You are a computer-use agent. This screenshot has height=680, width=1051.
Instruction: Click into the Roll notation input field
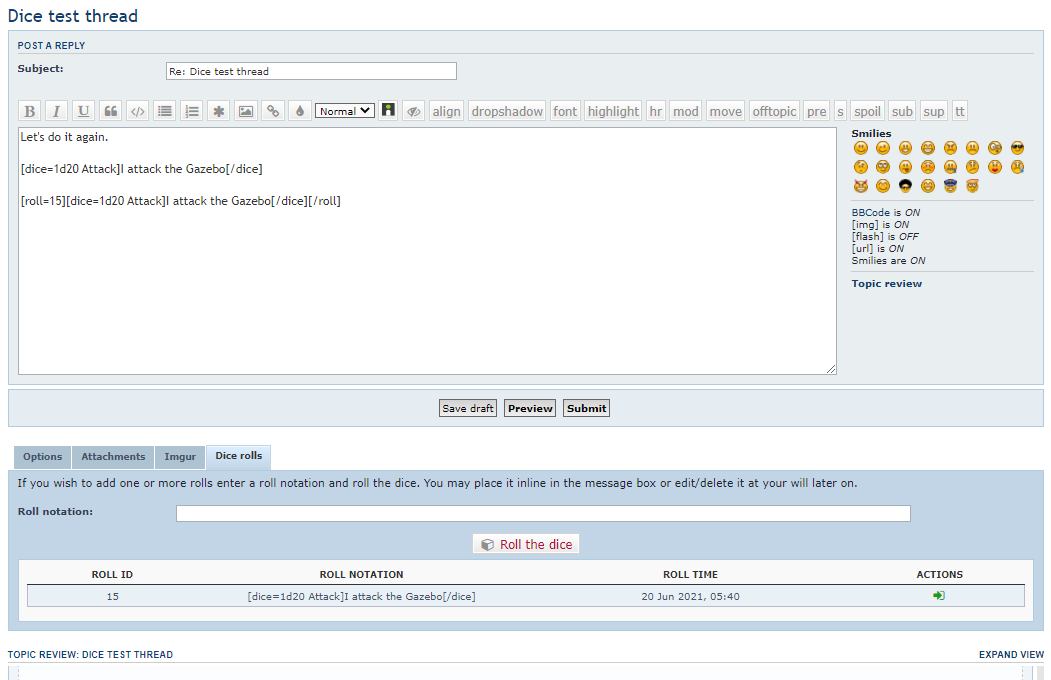click(543, 514)
